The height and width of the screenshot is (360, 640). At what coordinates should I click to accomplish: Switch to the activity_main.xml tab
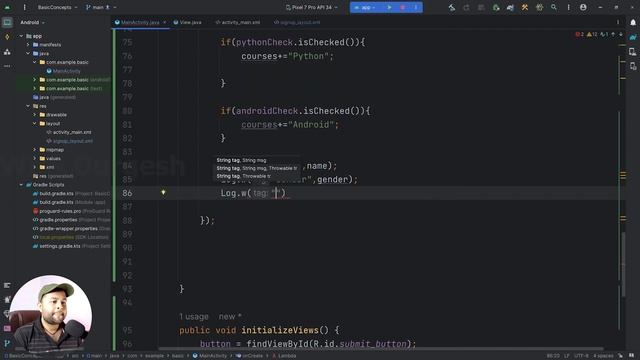click(x=238, y=22)
